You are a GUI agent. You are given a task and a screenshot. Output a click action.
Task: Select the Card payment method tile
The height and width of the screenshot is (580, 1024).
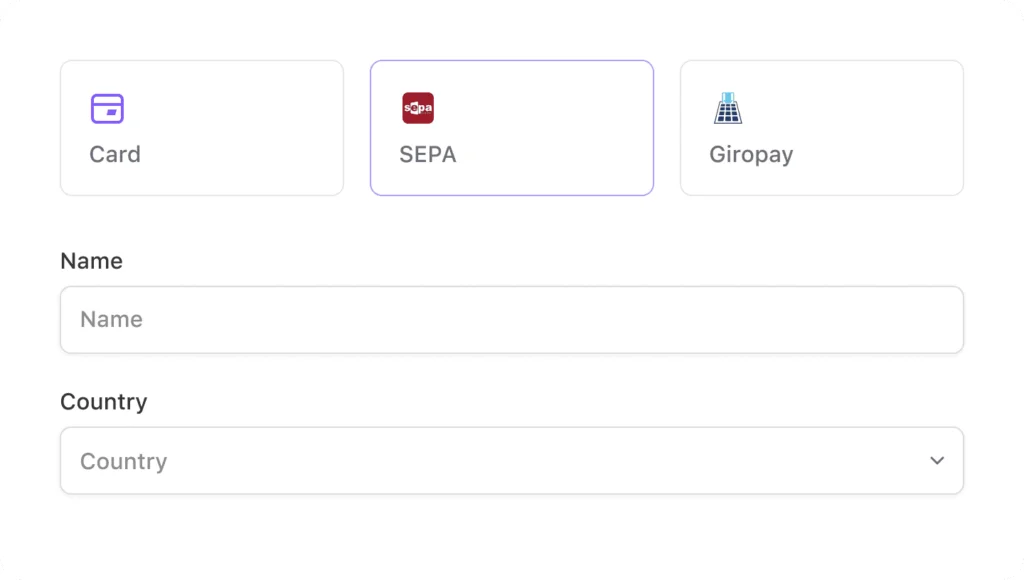[202, 128]
